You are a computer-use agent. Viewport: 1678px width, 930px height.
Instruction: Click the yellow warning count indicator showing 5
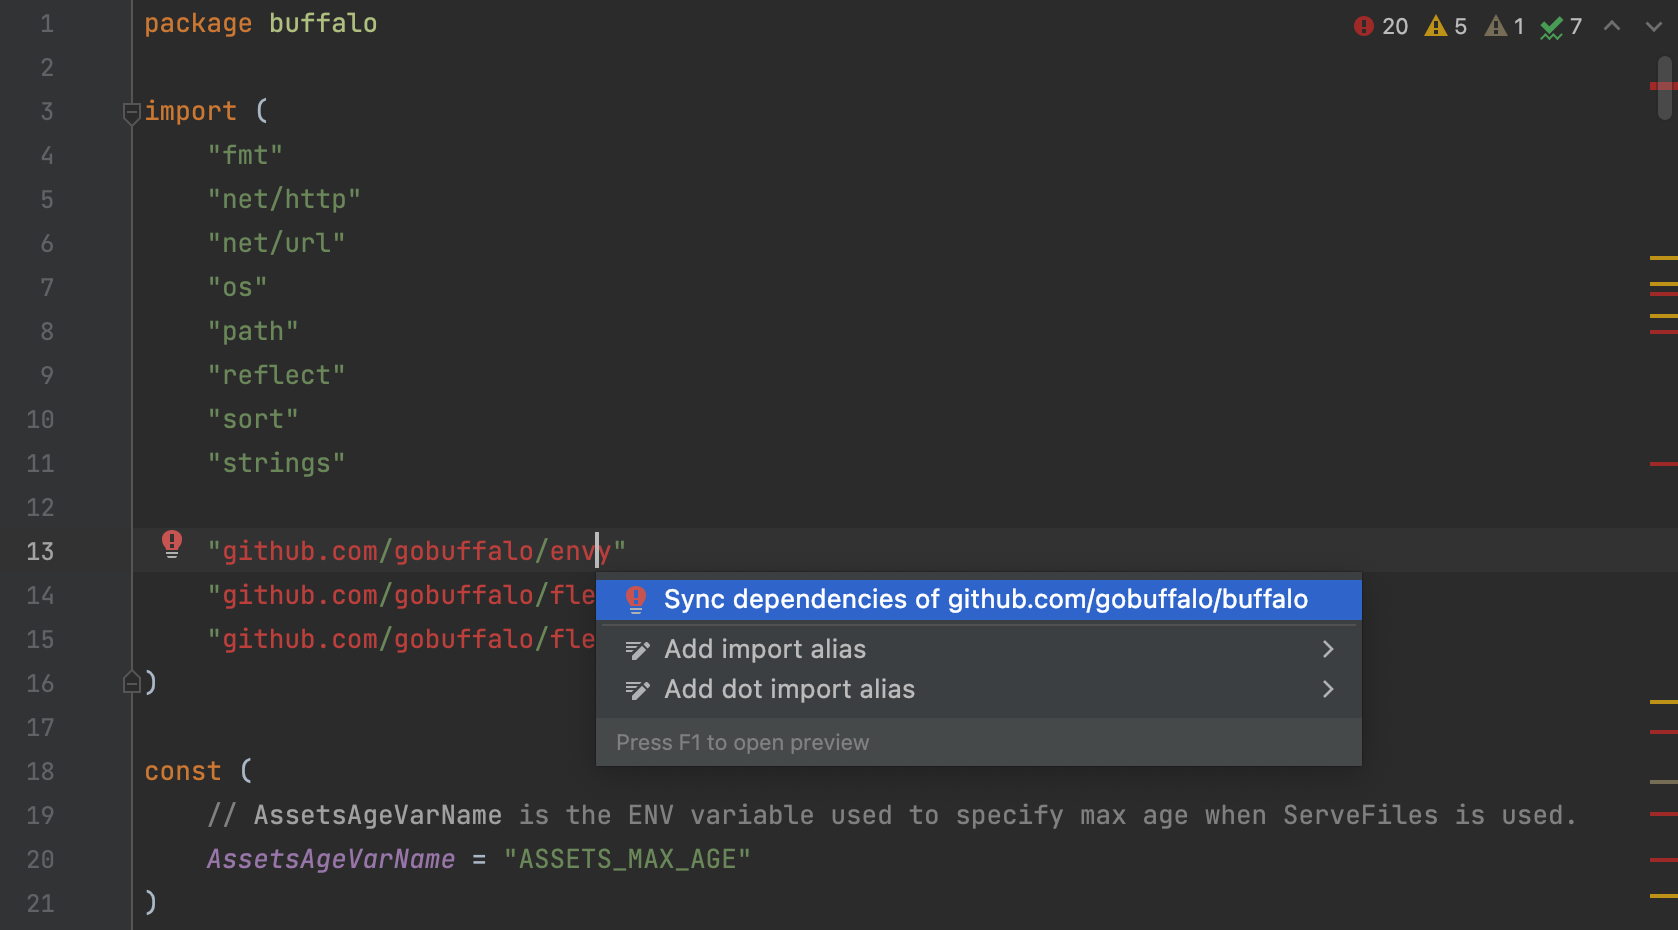click(x=1446, y=27)
